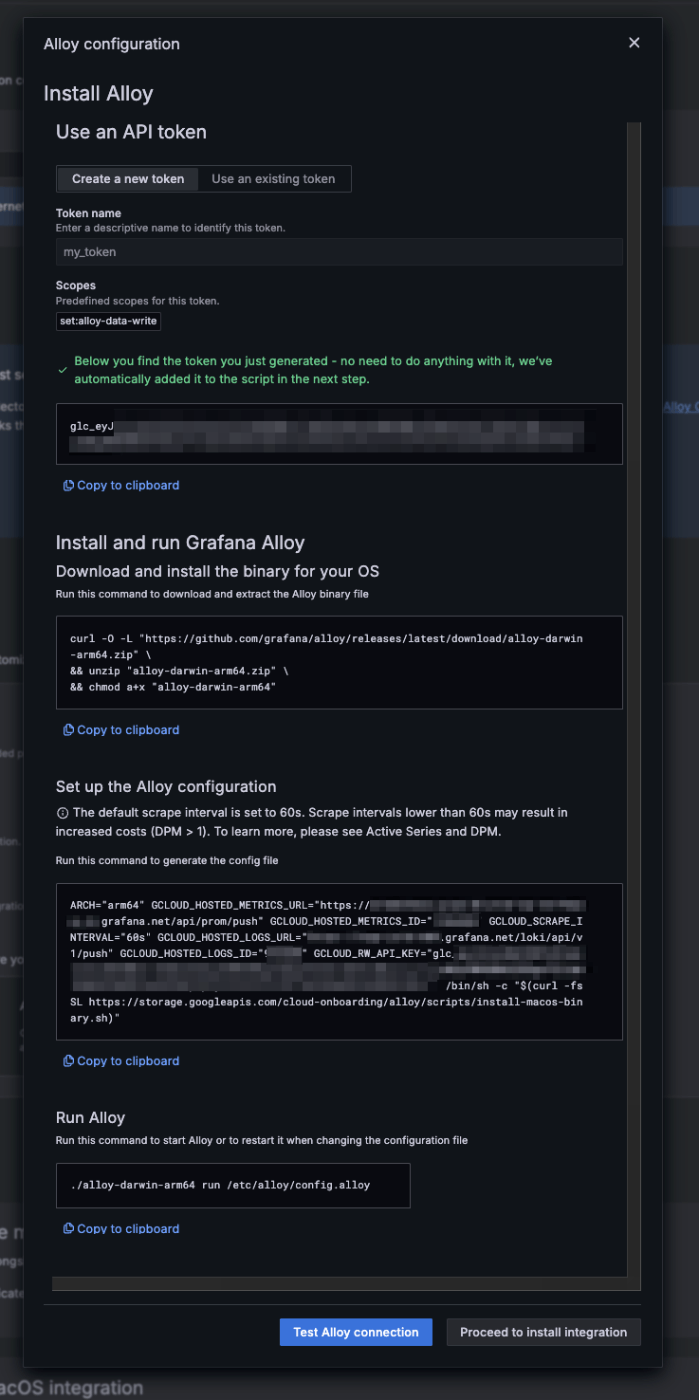Click the 'Install Alloy' heading
The width and height of the screenshot is (699, 1400).
point(98,94)
